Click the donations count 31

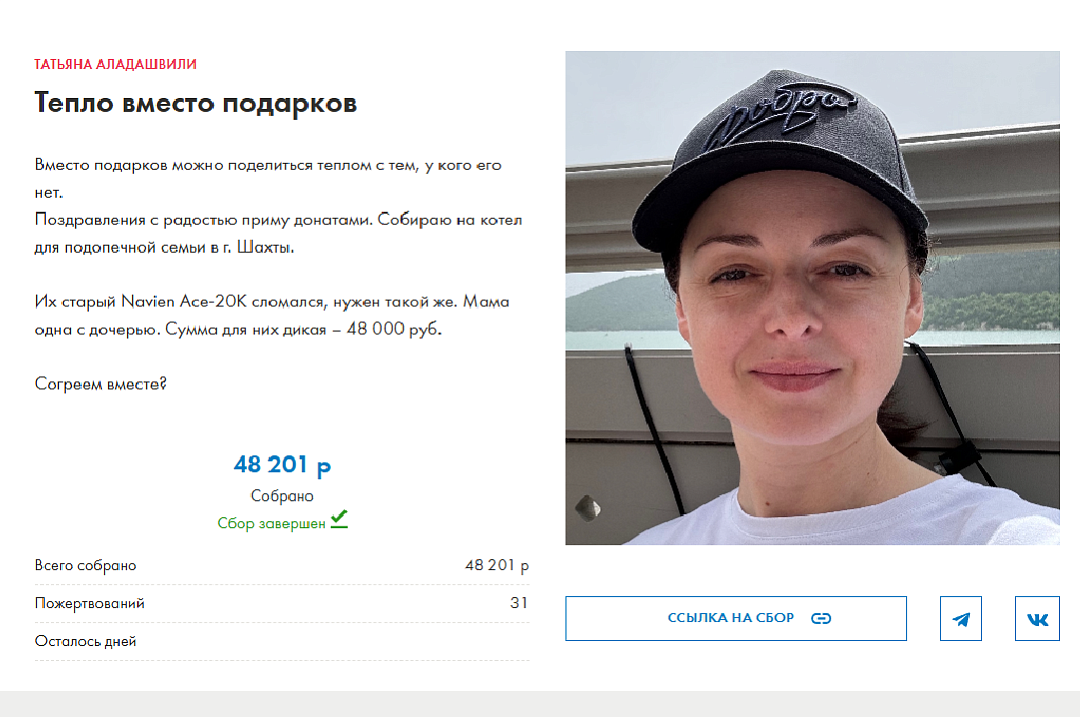coord(519,603)
